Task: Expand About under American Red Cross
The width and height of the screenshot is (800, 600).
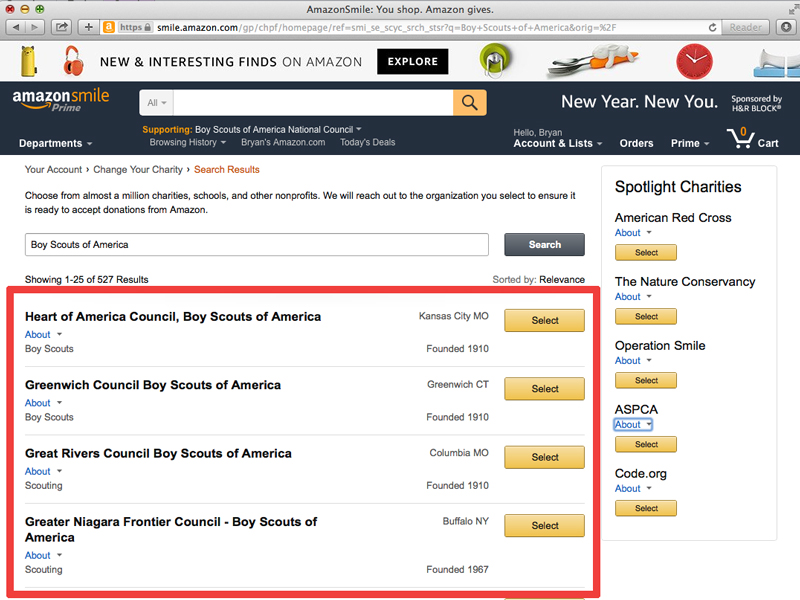Action: 633,233
